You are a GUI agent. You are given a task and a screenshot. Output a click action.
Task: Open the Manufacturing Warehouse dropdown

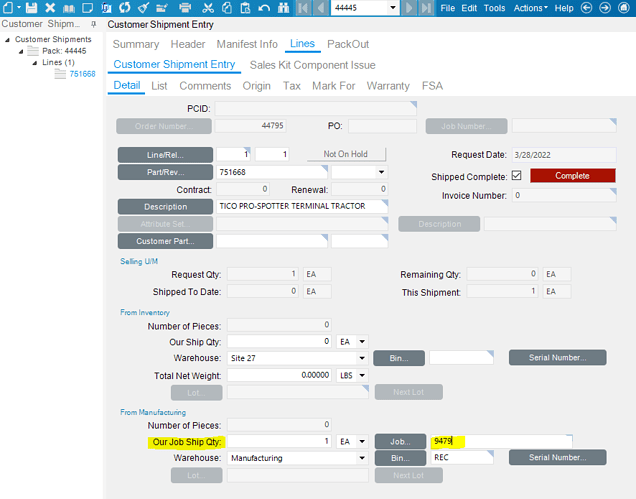coord(361,458)
